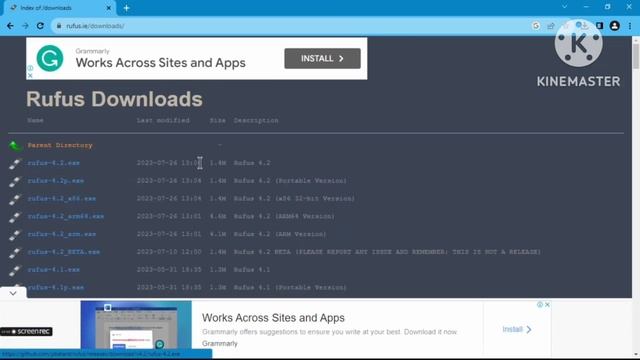
Task: Click the USB icon beside rufus-4.1.exe
Action: tap(15, 270)
